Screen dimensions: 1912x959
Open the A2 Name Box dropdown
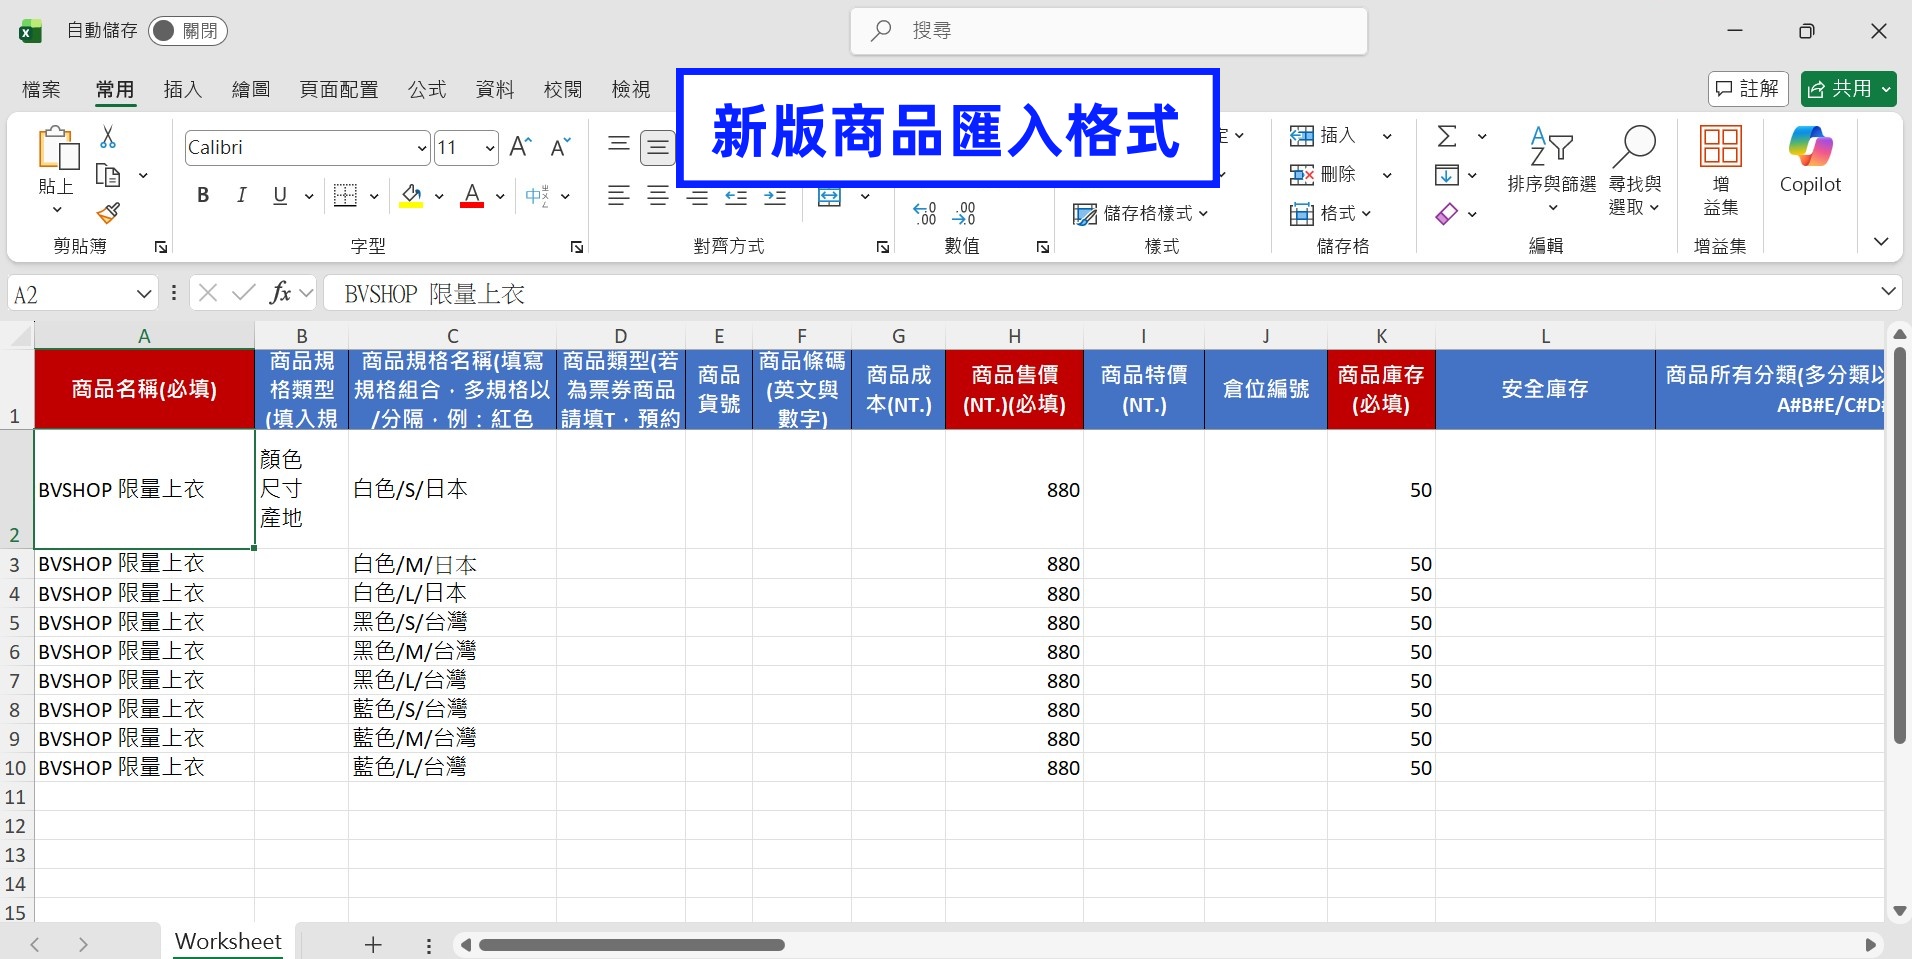(x=144, y=294)
